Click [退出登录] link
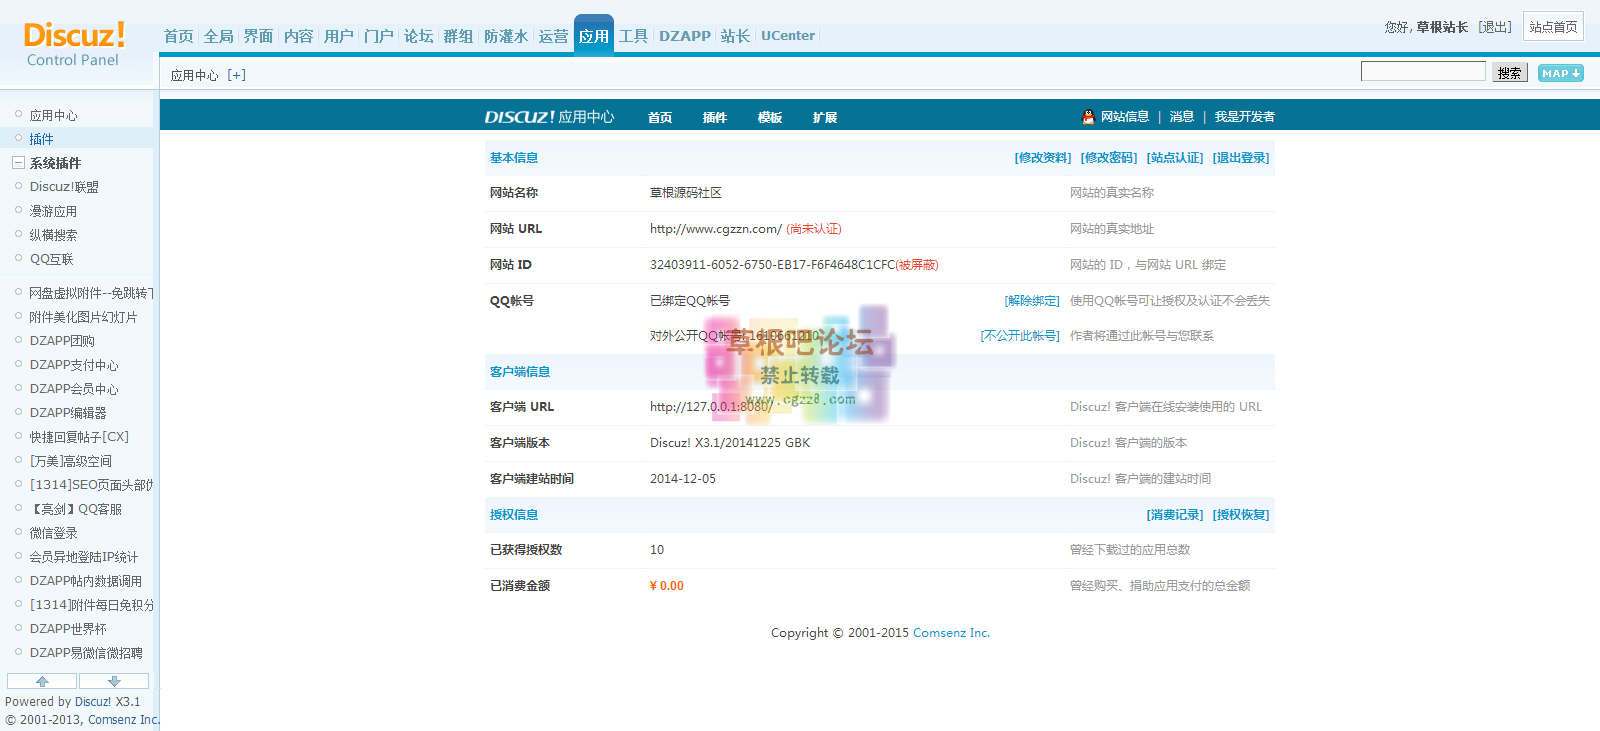1600x731 pixels. tap(1241, 158)
